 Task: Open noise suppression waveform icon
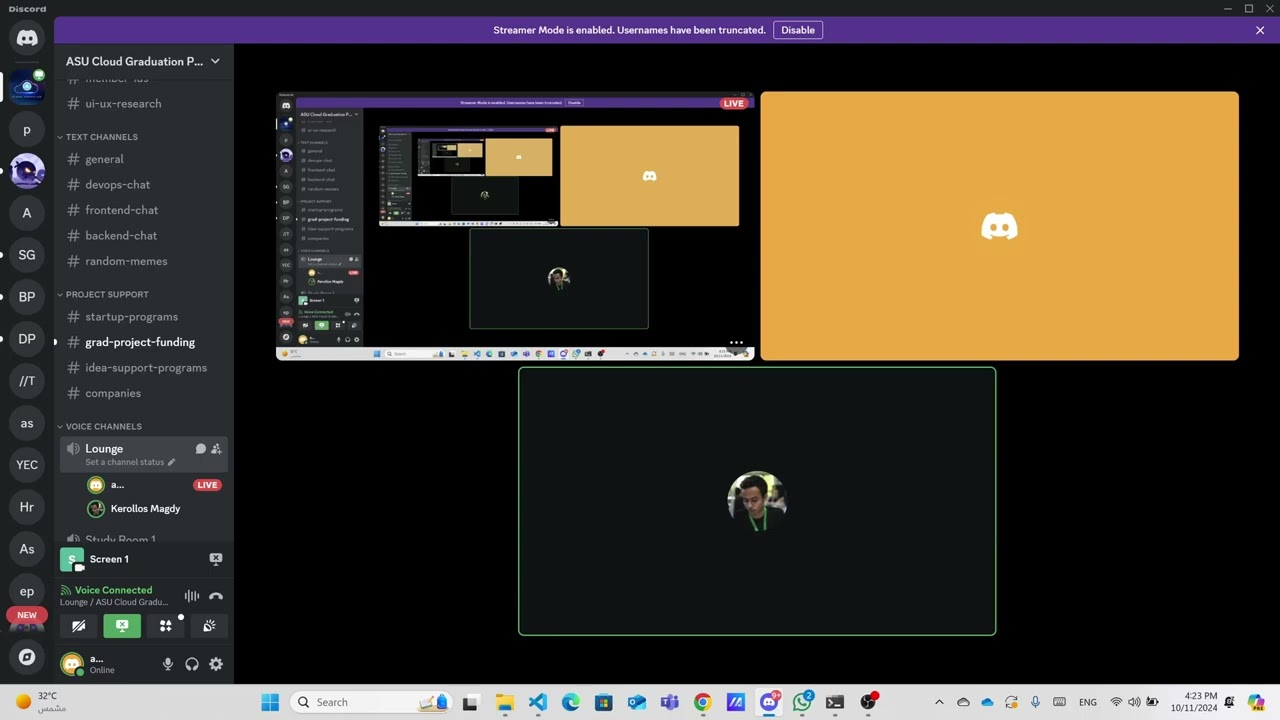pyautogui.click(x=192, y=596)
